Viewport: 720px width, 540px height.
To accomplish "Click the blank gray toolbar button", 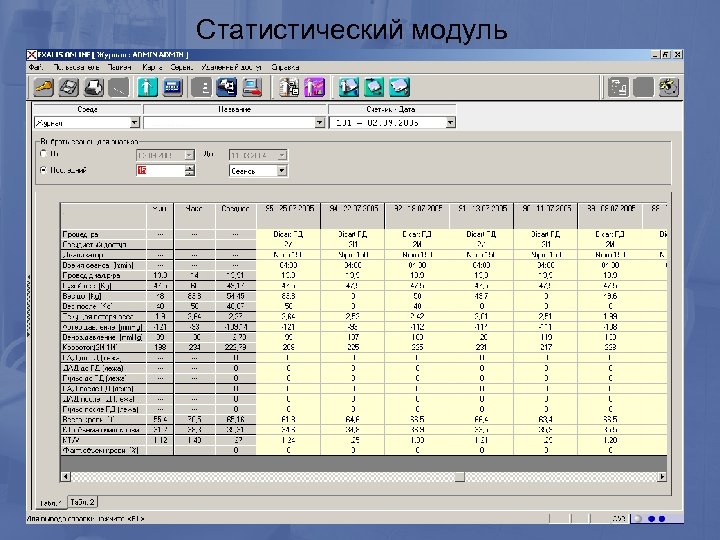I will [643, 87].
